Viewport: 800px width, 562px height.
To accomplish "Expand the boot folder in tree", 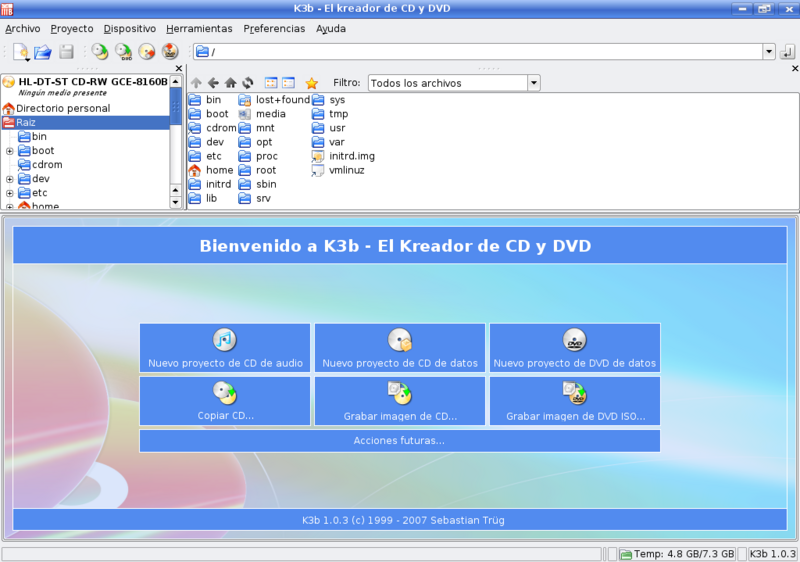I will point(10,151).
